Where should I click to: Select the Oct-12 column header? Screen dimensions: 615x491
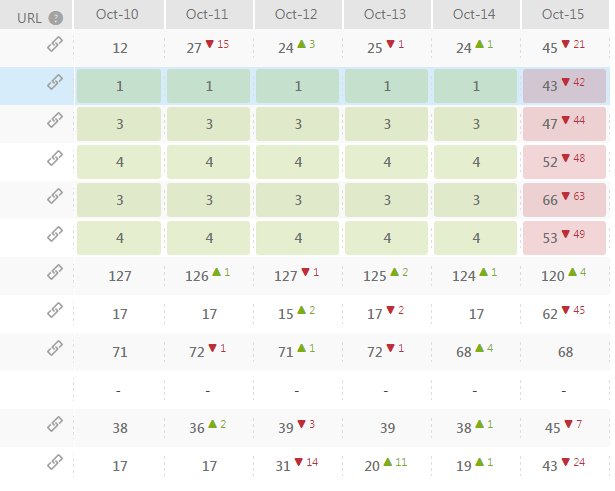[296, 15]
